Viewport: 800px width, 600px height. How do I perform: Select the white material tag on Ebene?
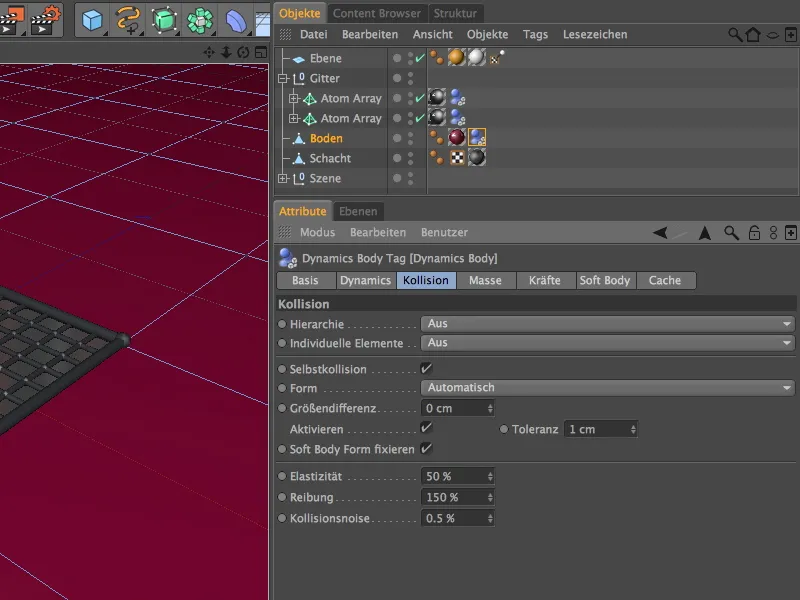pos(477,58)
